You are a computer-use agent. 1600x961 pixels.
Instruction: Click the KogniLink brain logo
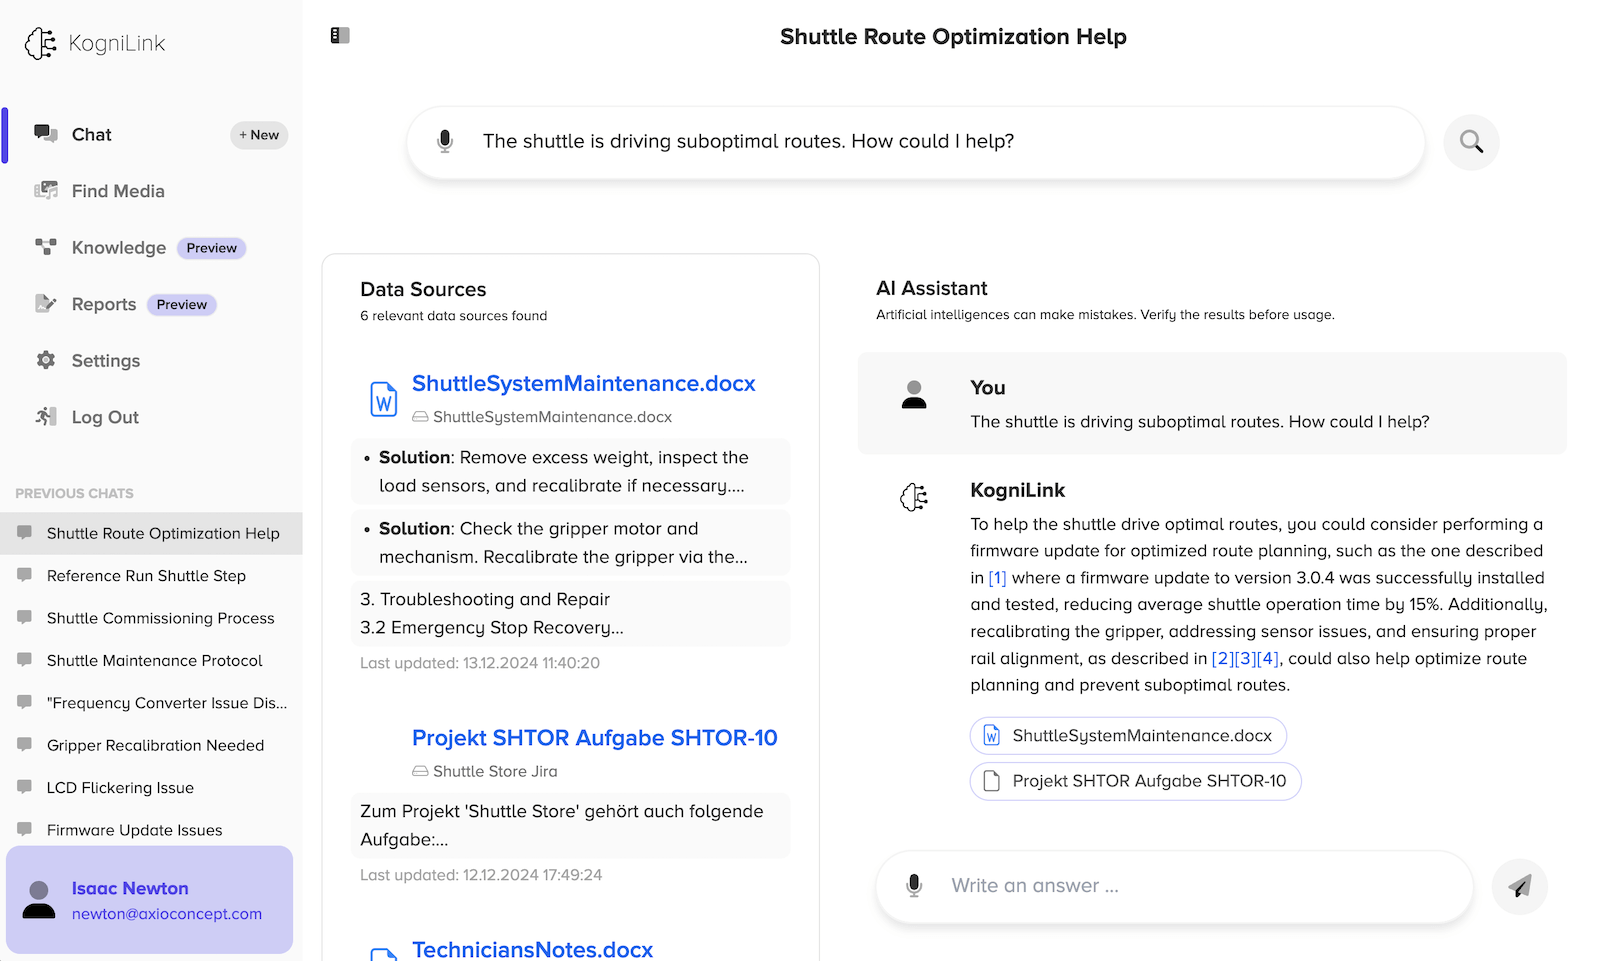[41, 43]
